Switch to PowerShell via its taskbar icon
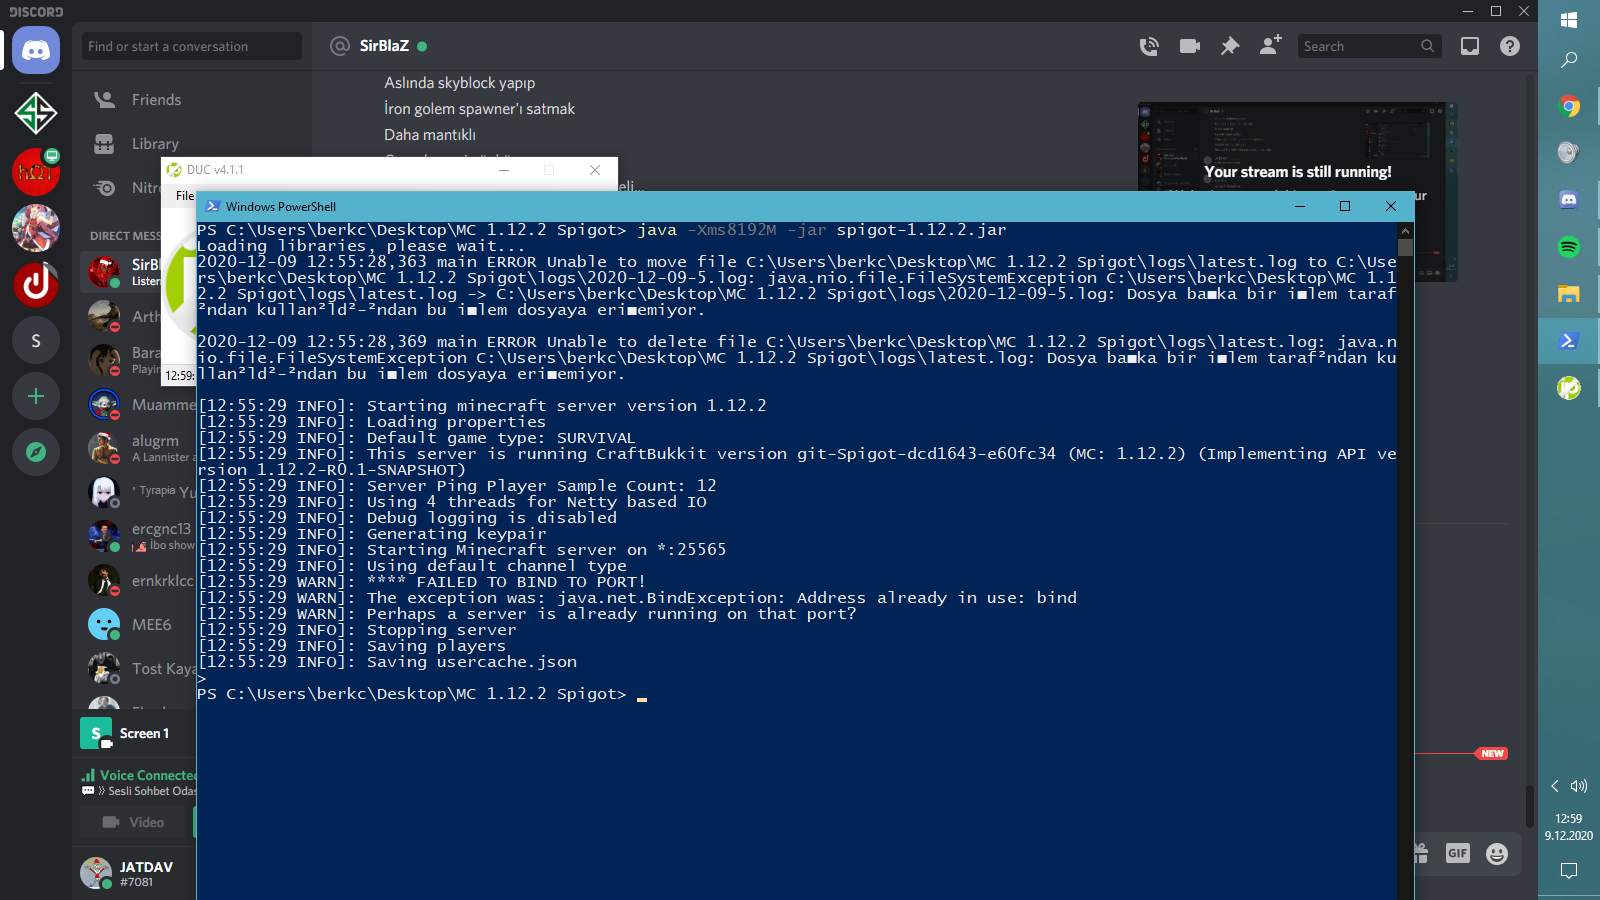Screen dimensions: 1600x900 (1569, 341)
